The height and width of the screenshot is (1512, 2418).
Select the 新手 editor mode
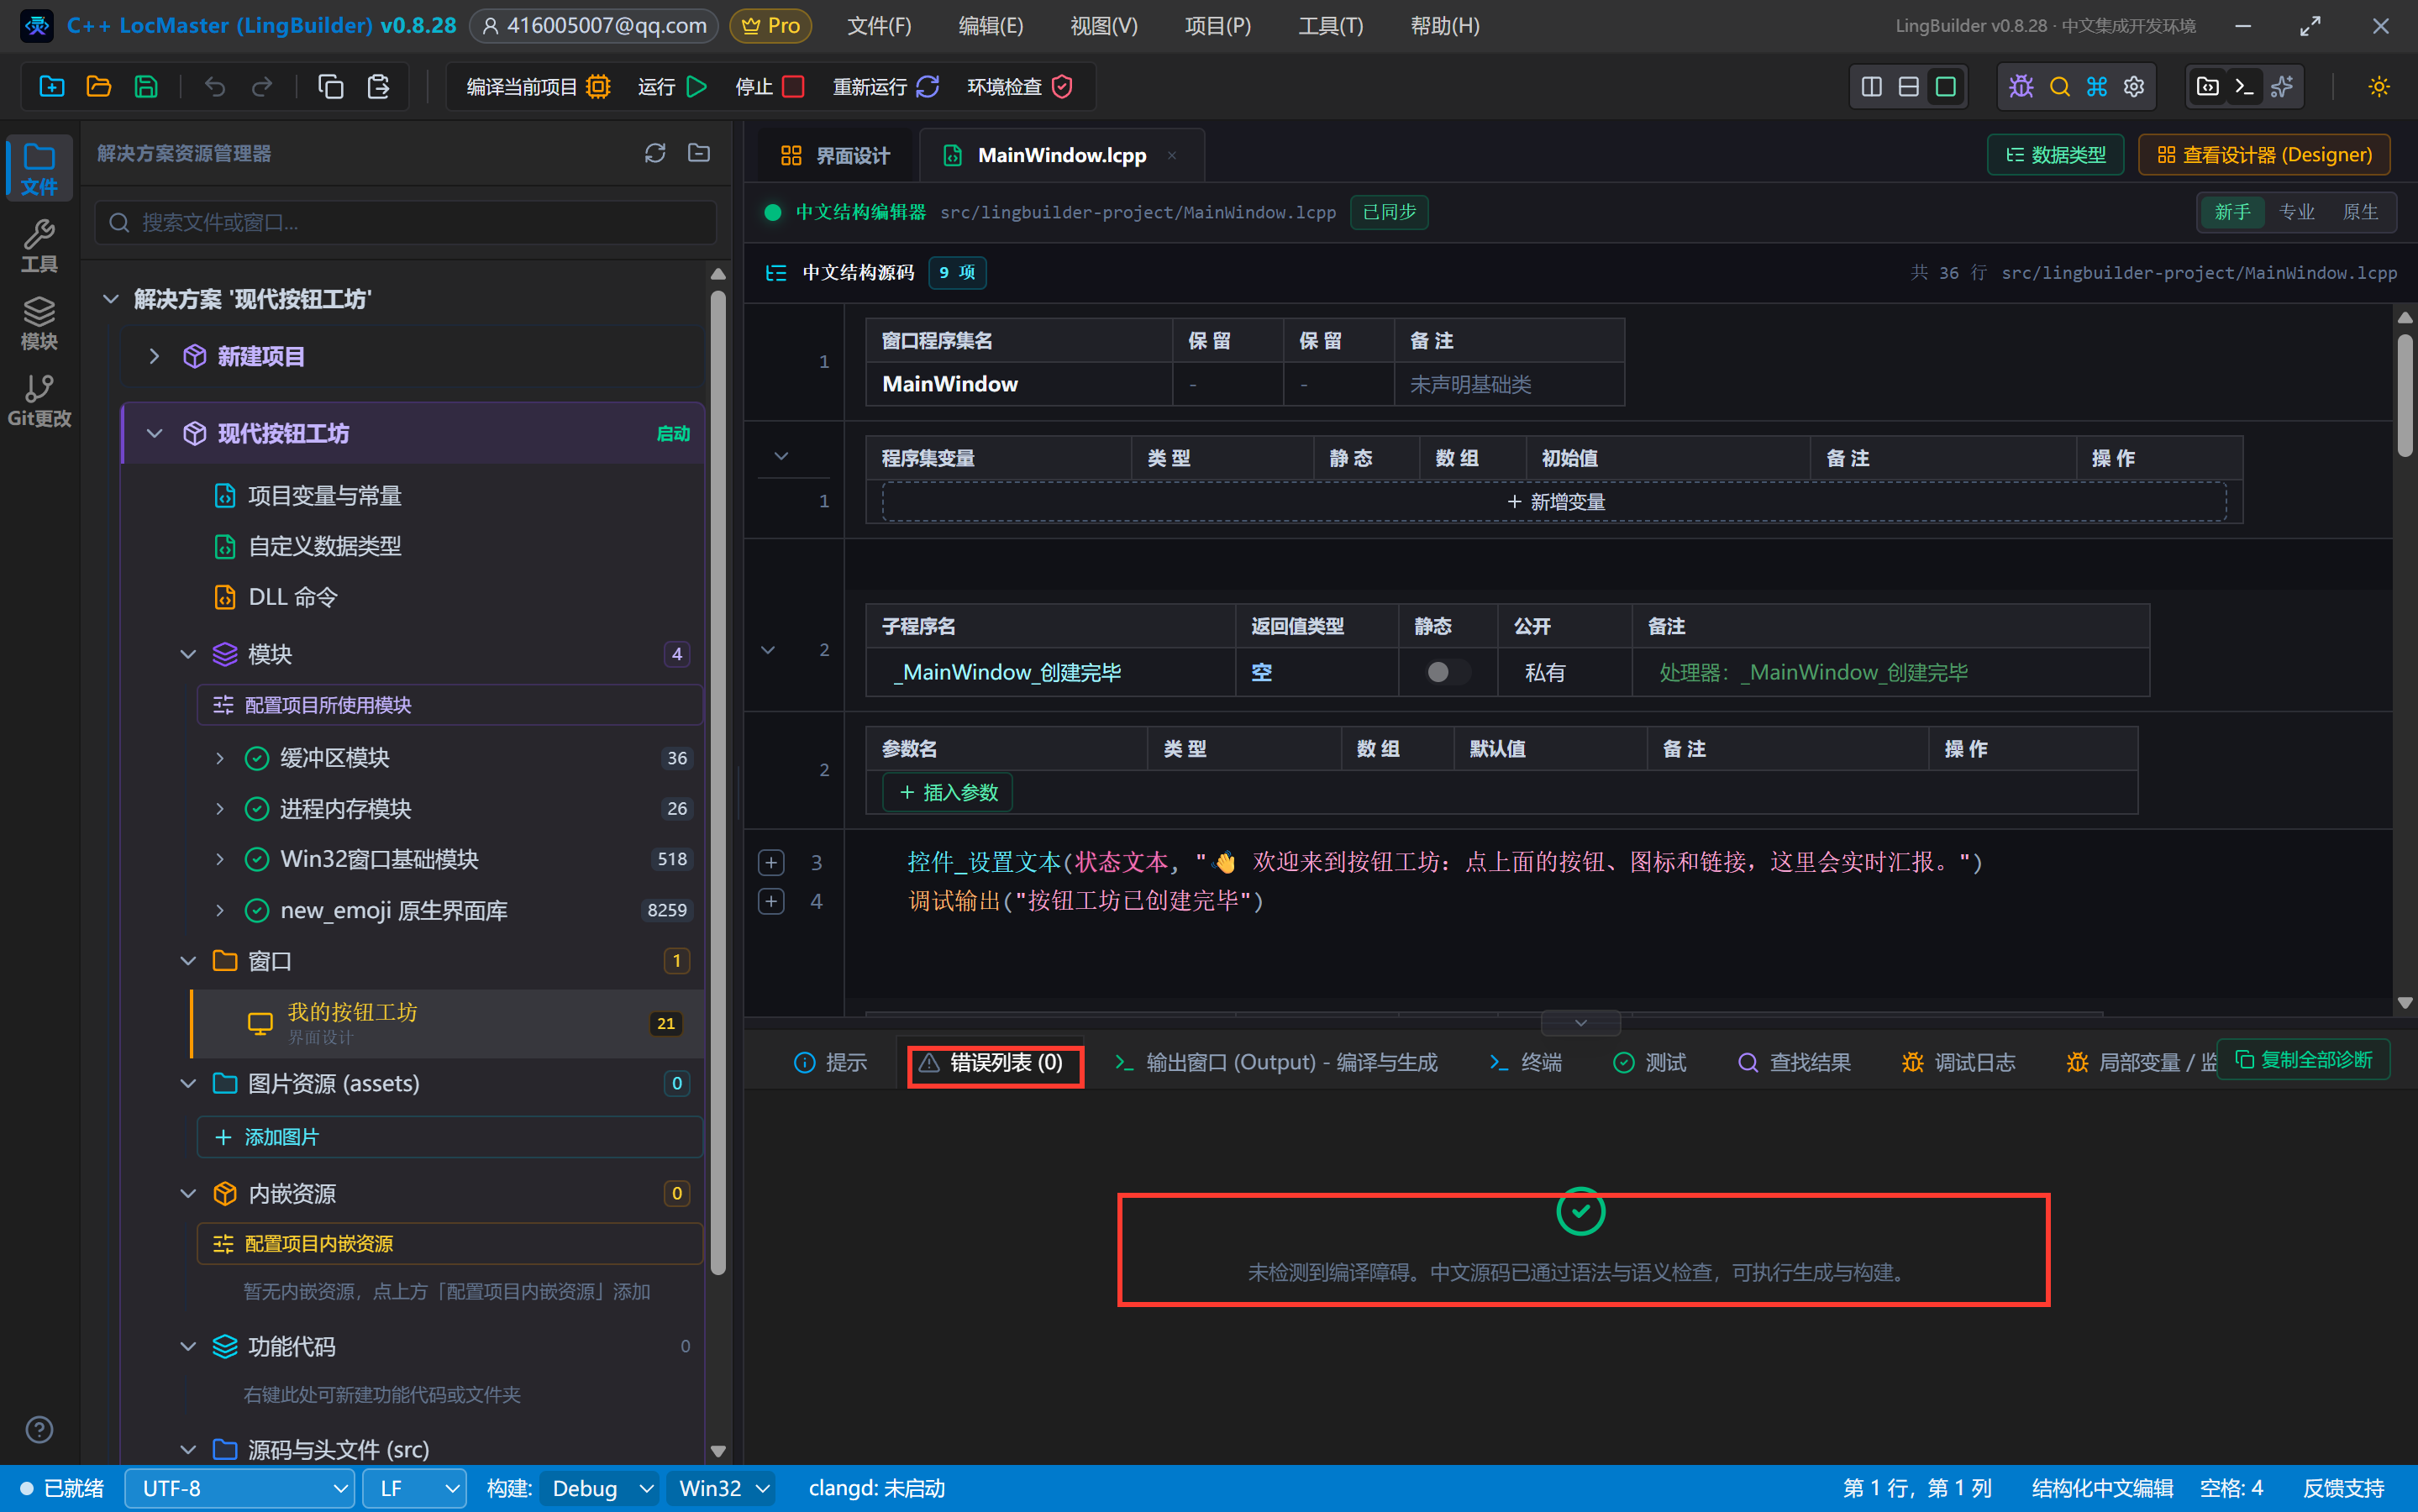coord(2232,212)
